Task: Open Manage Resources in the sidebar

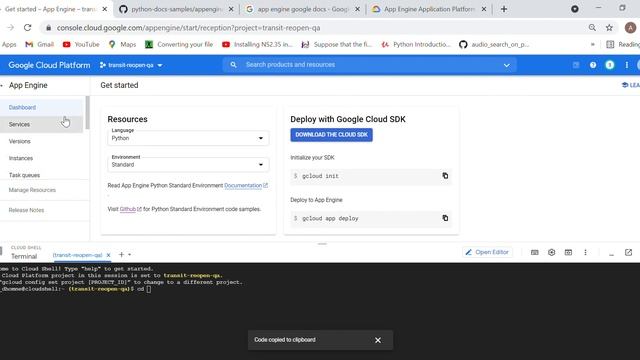Action: coord(32,190)
